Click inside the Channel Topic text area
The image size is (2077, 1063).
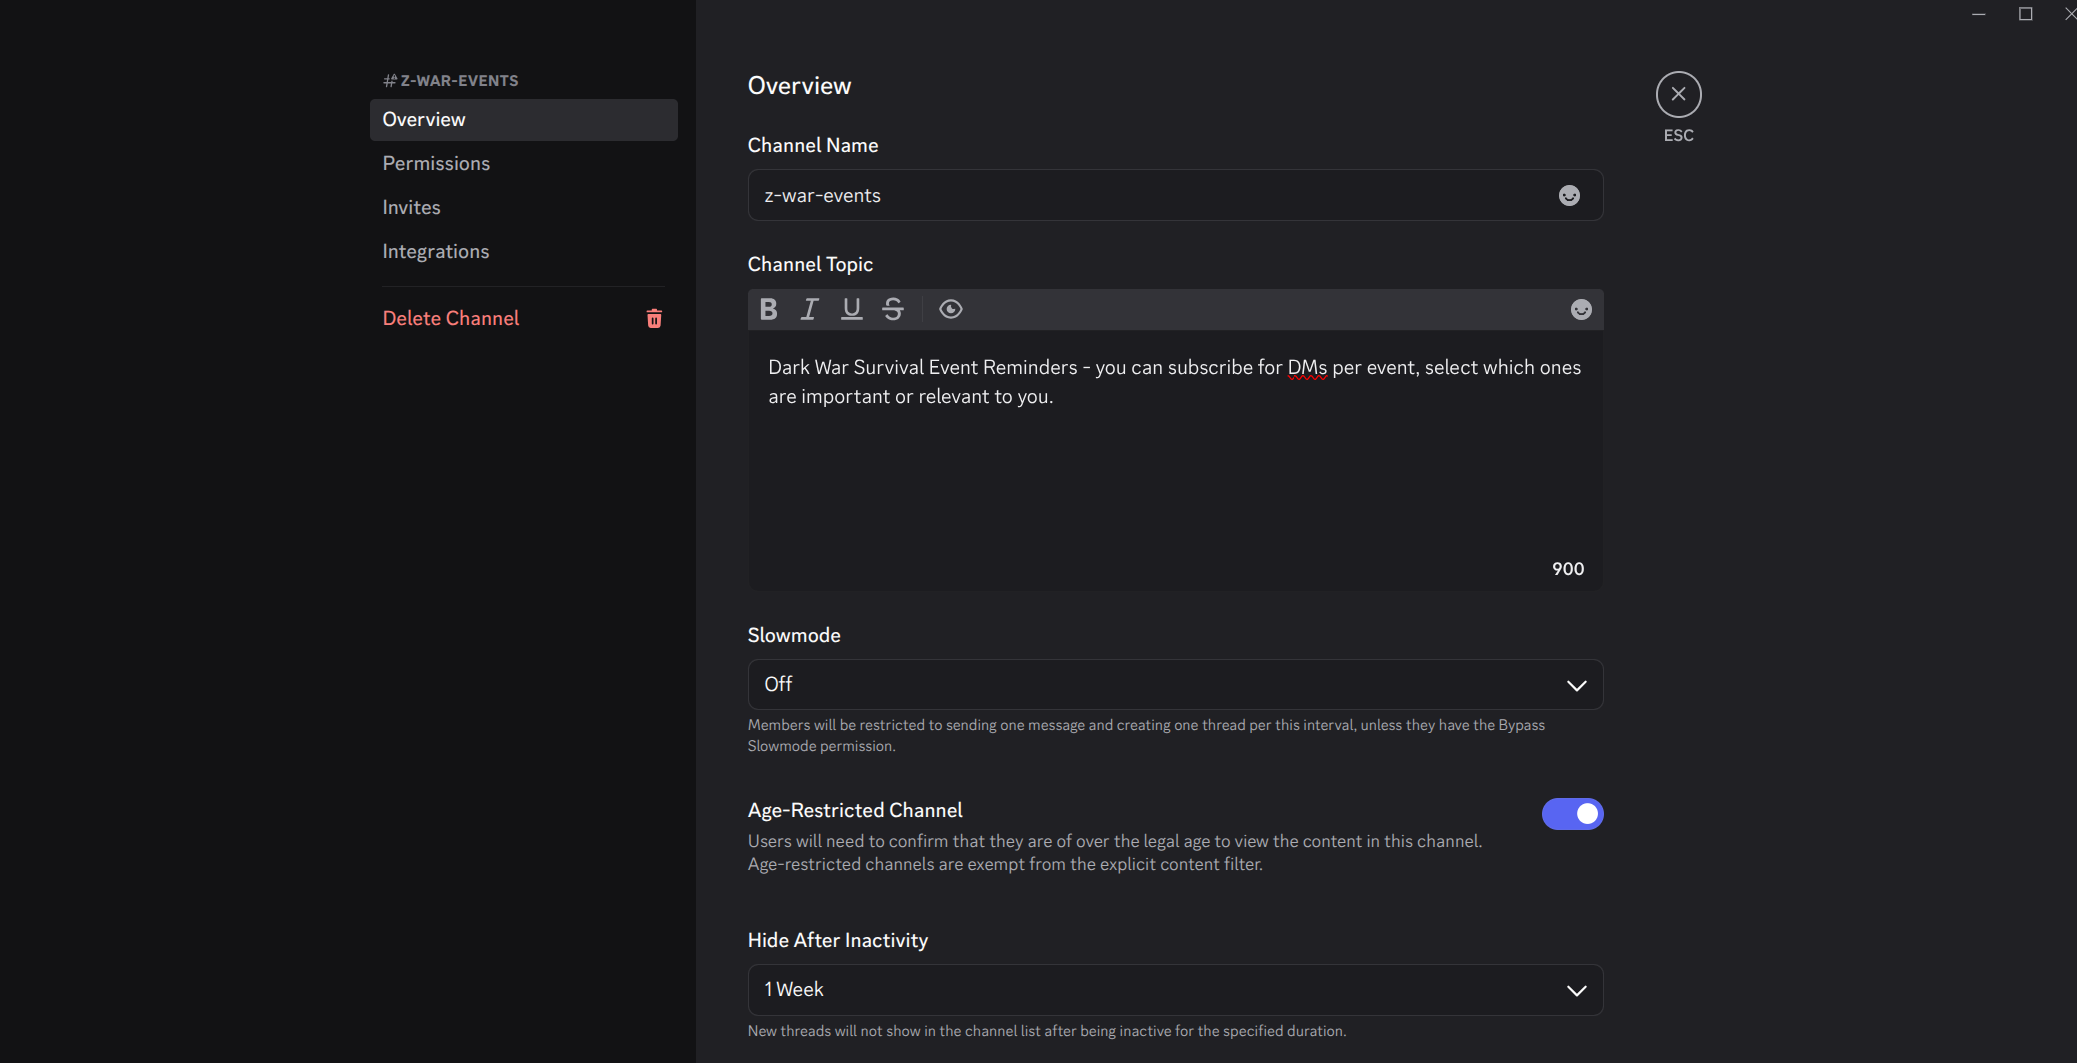point(1175,460)
